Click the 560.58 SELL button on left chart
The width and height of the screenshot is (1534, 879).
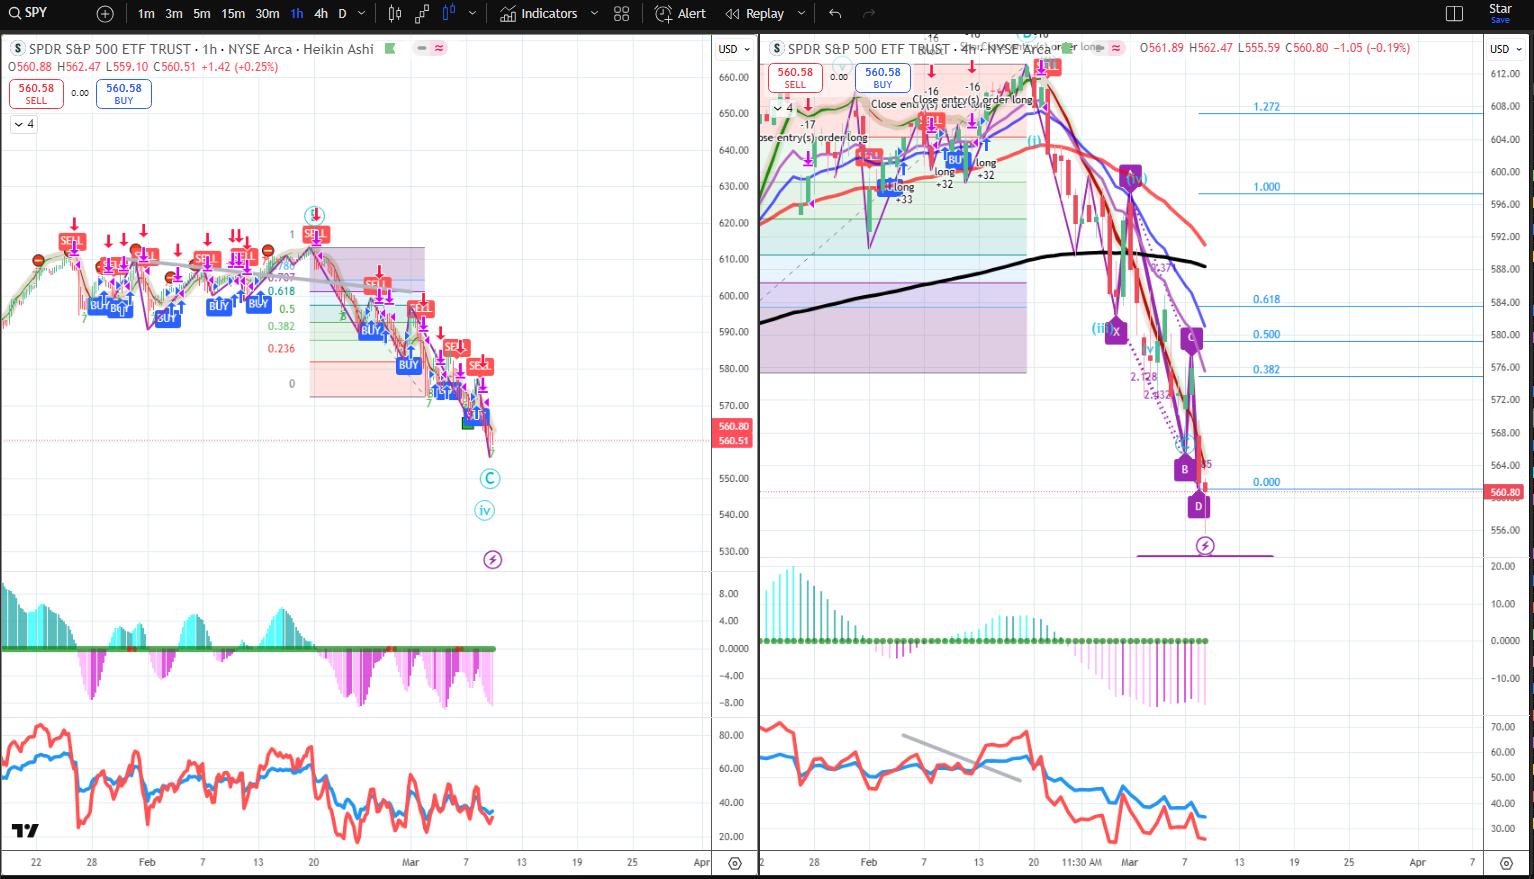tap(36, 93)
